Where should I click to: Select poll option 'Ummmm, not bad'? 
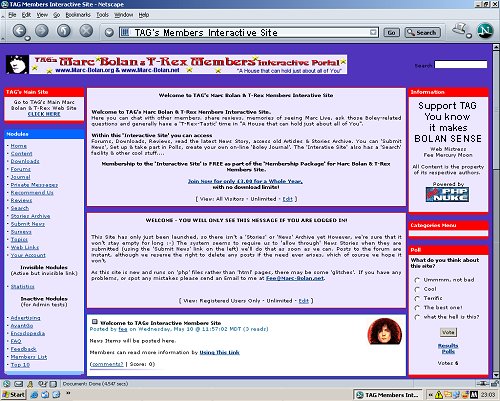(417, 280)
